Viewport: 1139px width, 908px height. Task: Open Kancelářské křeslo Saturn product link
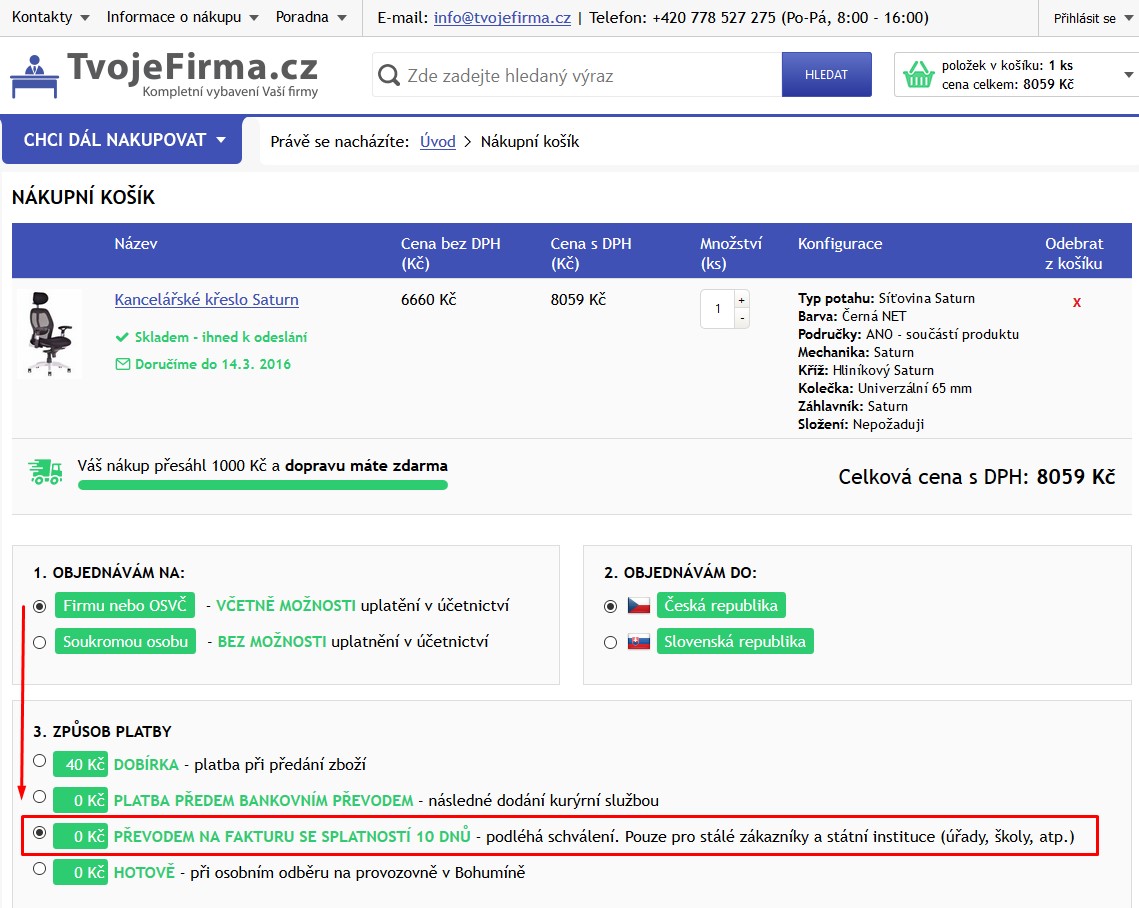pos(206,299)
